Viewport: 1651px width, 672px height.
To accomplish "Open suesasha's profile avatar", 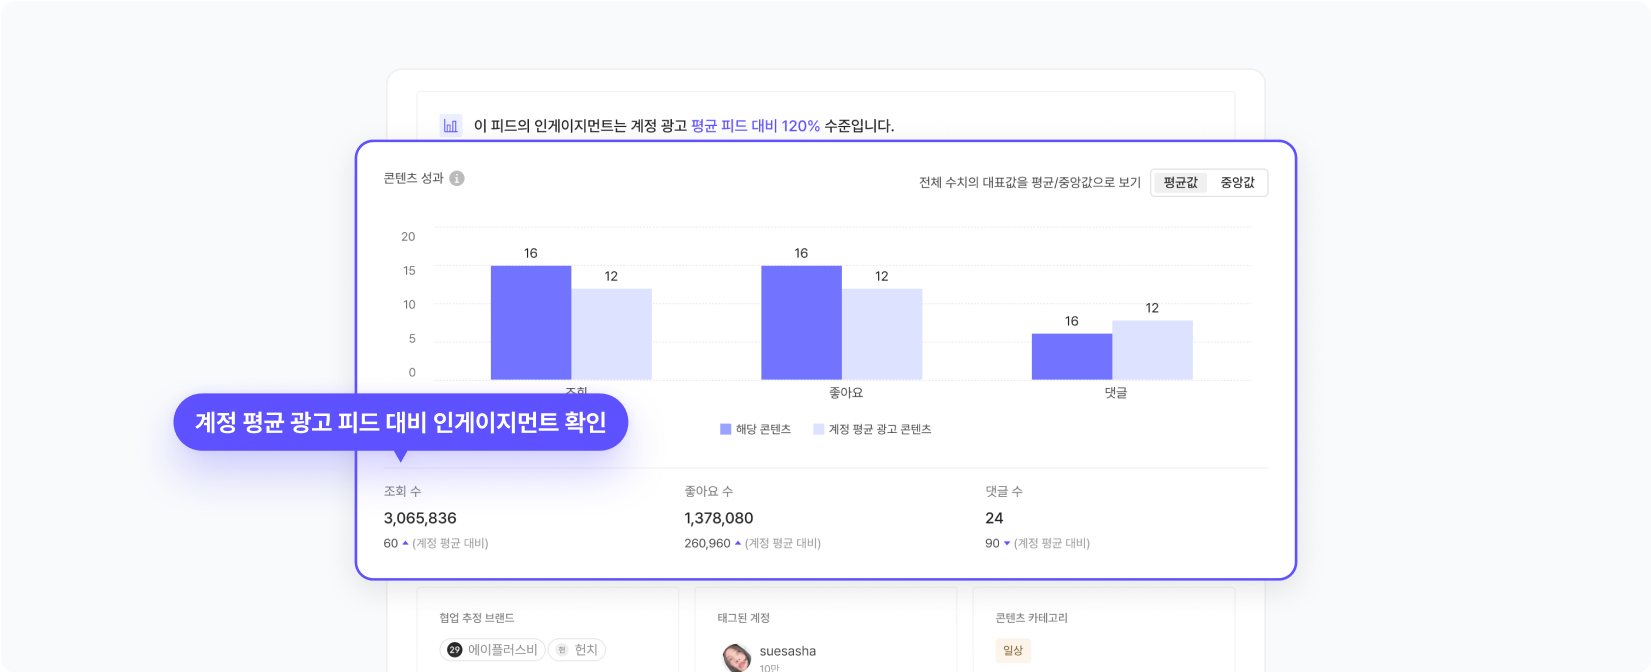I will coord(737,657).
